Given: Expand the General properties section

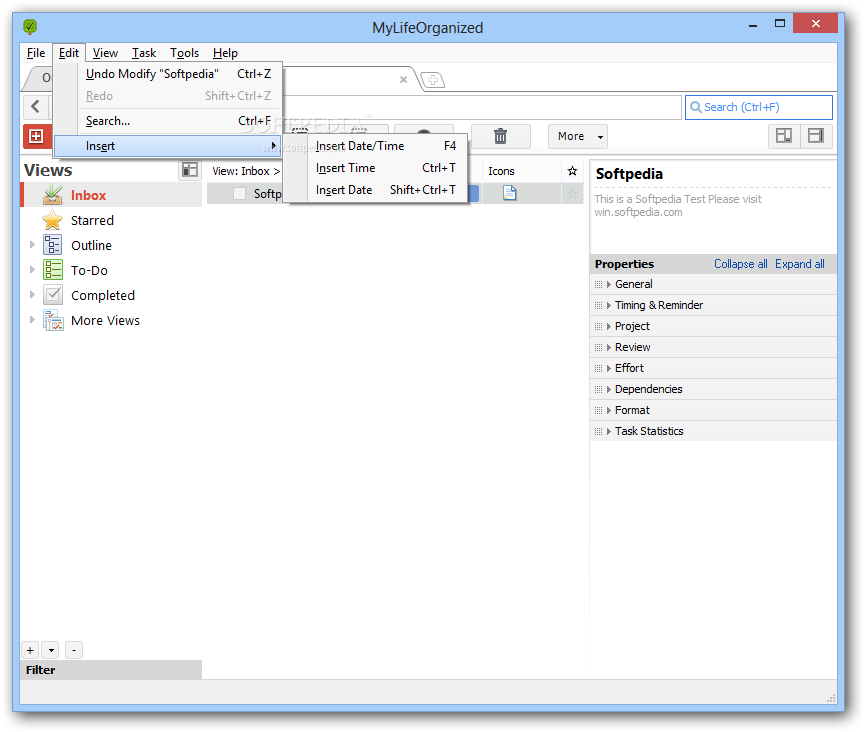Looking at the screenshot, I should point(608,285).
